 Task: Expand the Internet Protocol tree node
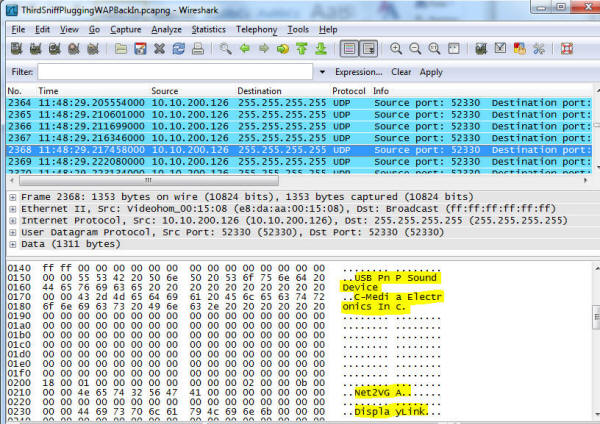click(x=13, y=221)
